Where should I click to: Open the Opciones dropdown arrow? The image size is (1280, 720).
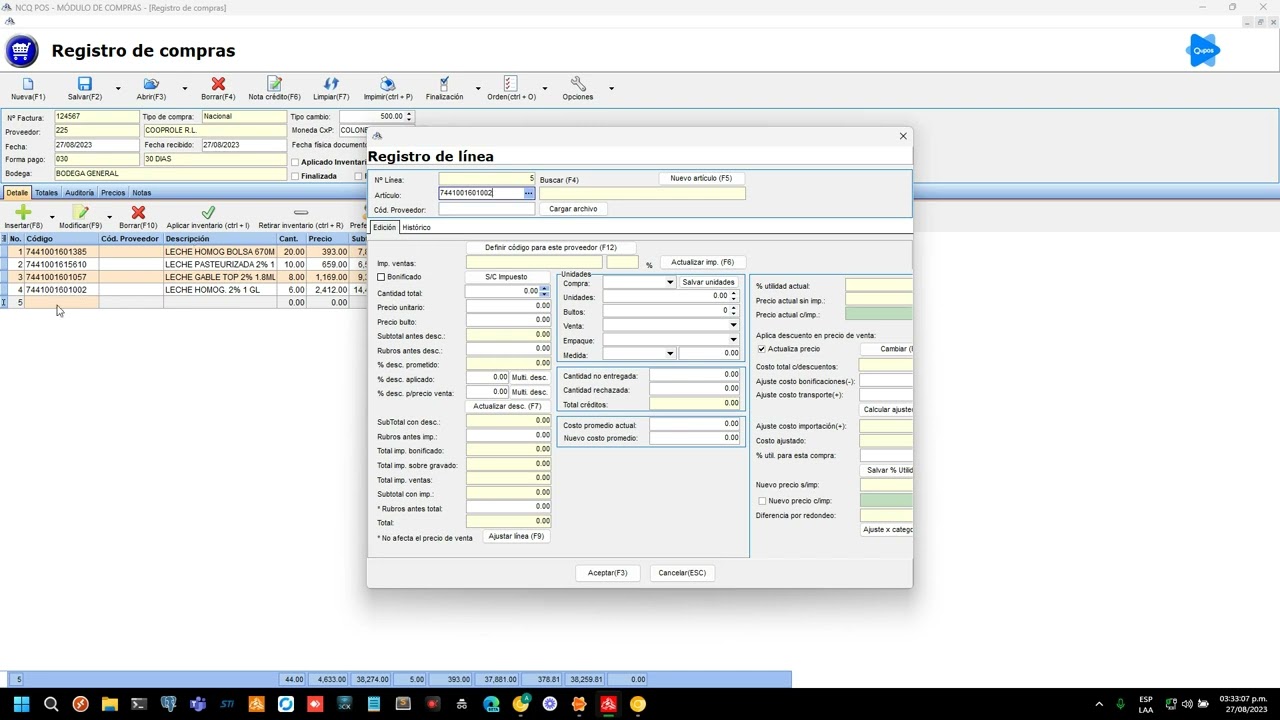611,89
